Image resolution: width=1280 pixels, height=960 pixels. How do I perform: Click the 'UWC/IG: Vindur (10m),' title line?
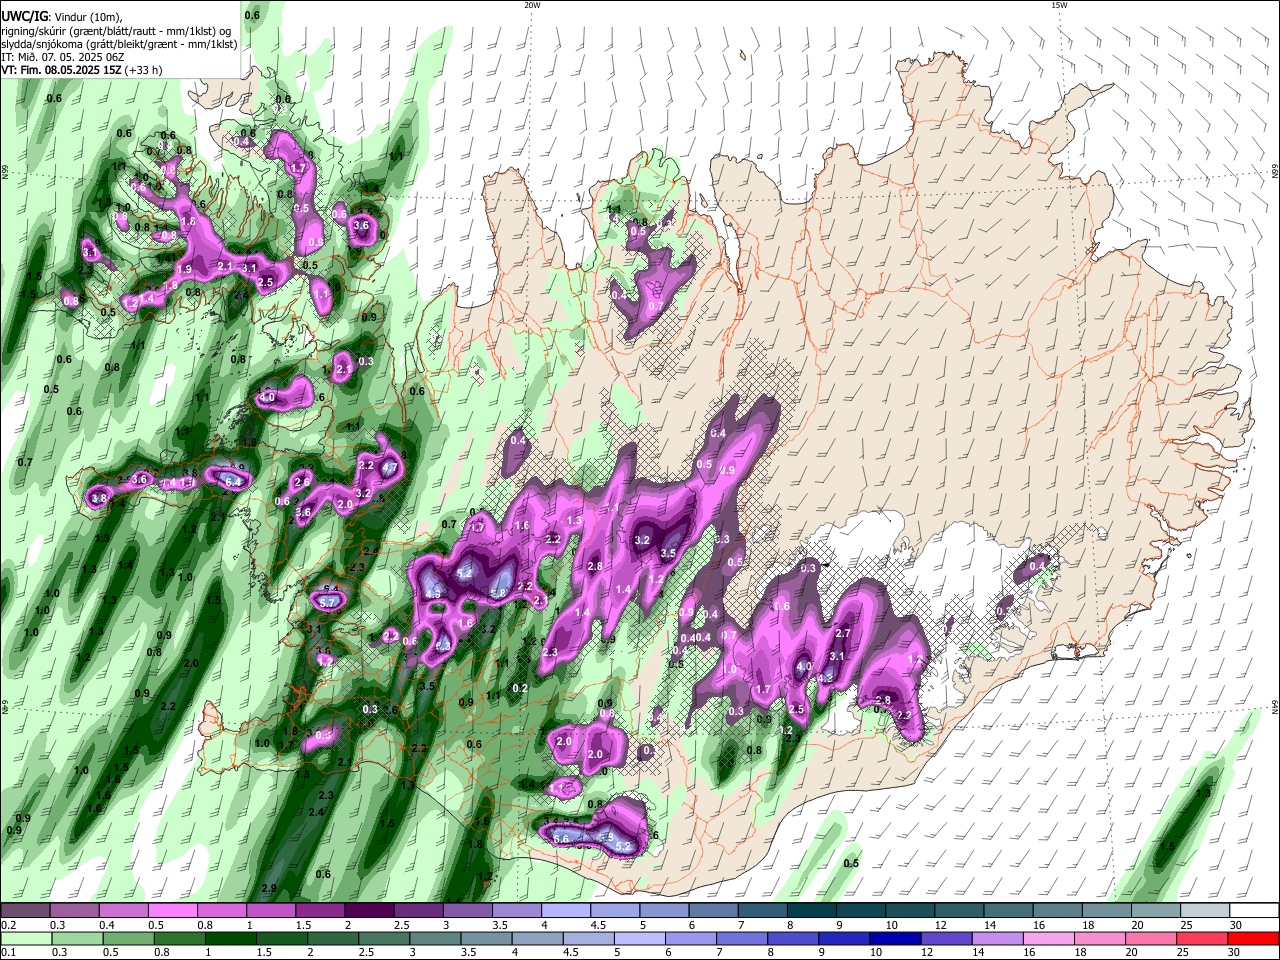[x=62, y=17]
